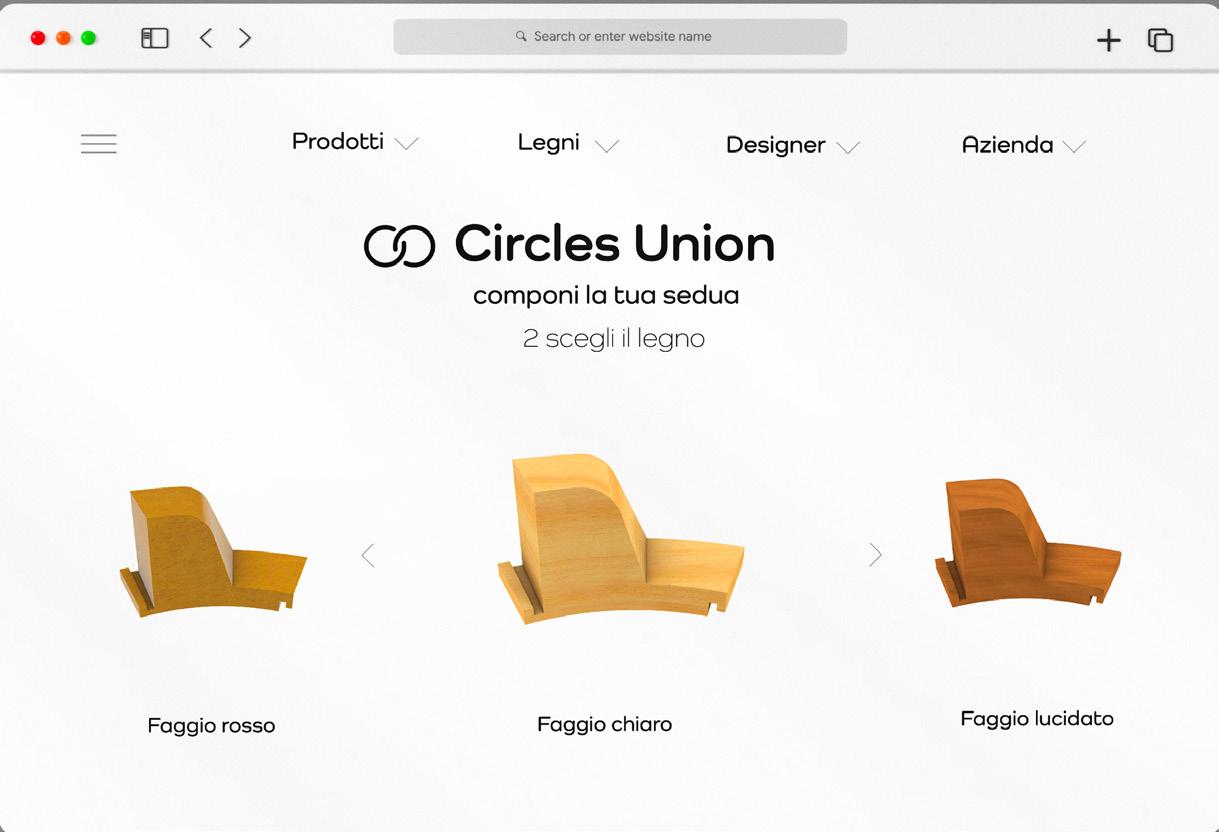This screenshot has height=832, width=1219.
Task: Pick the dark Faggio lucidato wood sample
Action: pyautogui.click(x=1028, y=542)
